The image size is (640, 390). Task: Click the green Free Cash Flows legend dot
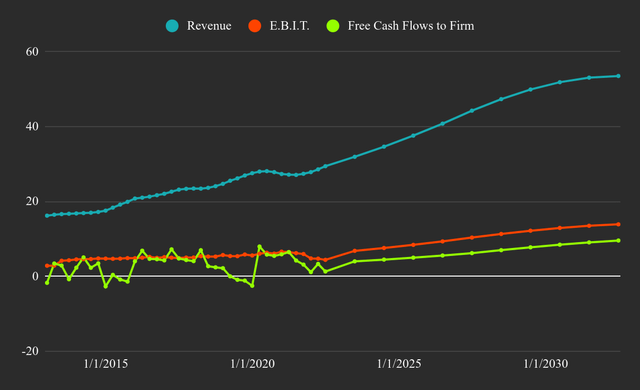[333, 26]
